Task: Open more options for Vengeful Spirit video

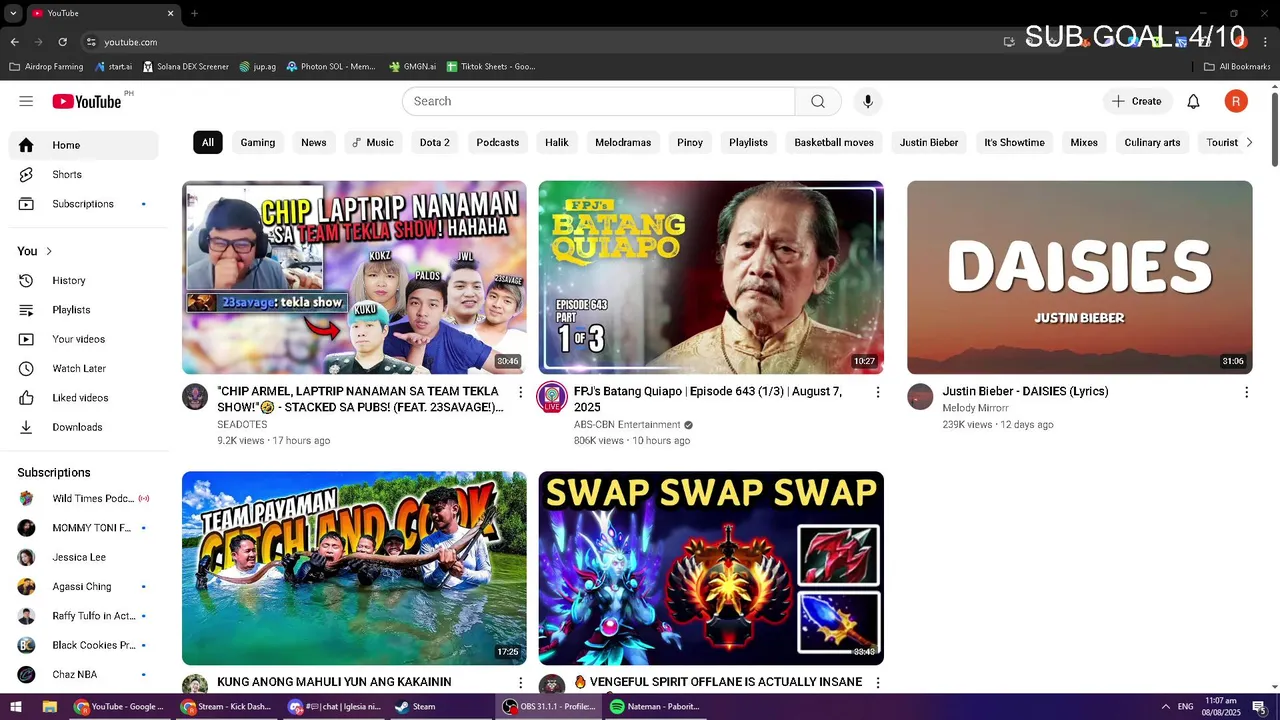Action: pos(878,682)
